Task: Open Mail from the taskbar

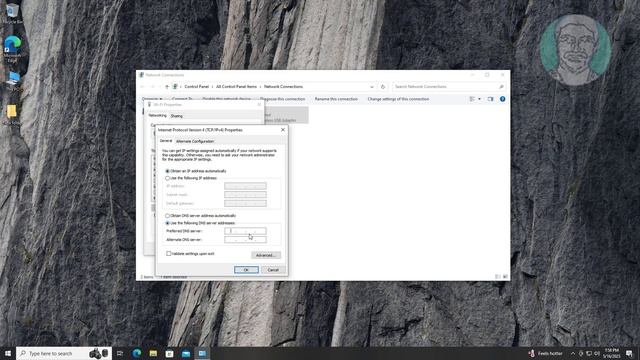Action: (186, 353)
